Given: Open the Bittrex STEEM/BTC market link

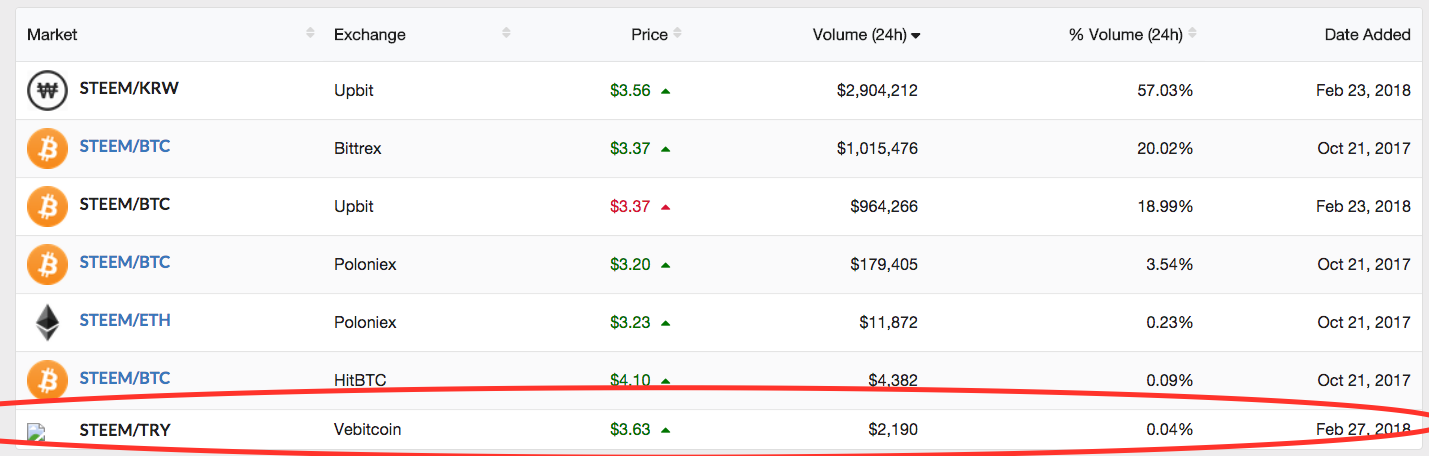Looking at the screenshot, I should point(125,147).
